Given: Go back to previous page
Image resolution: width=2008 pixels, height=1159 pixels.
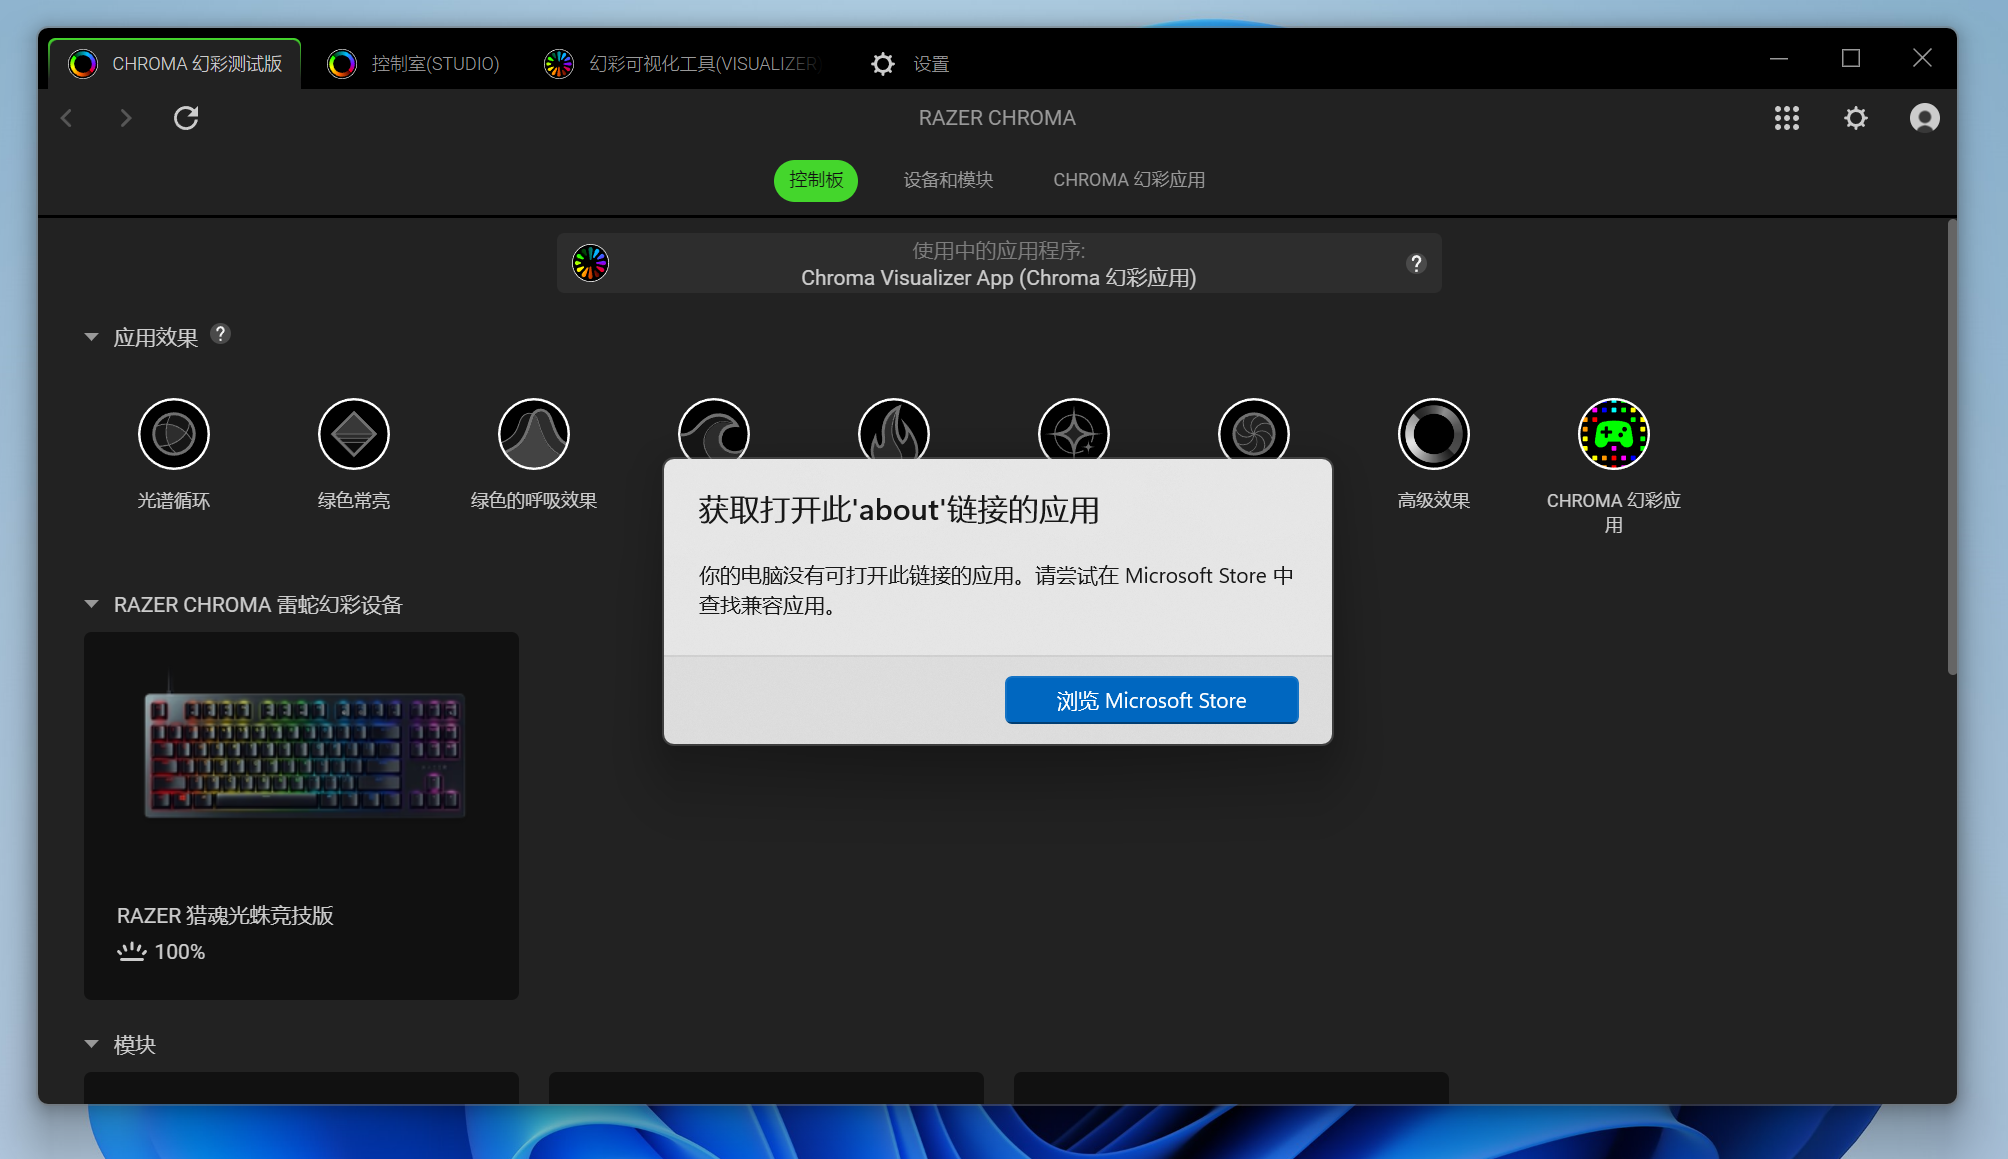Looking at the screenshot, I should click(x=67, y=118).
